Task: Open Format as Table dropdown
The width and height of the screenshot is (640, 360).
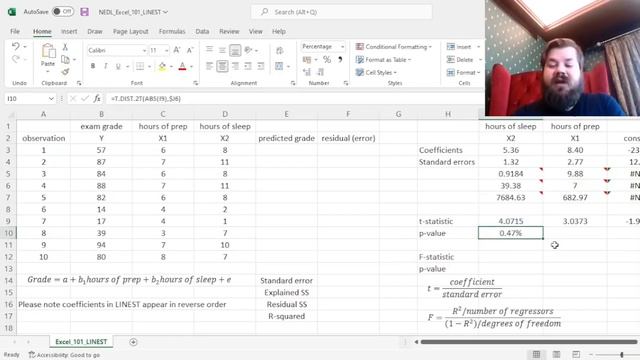Action: (383, 60)
